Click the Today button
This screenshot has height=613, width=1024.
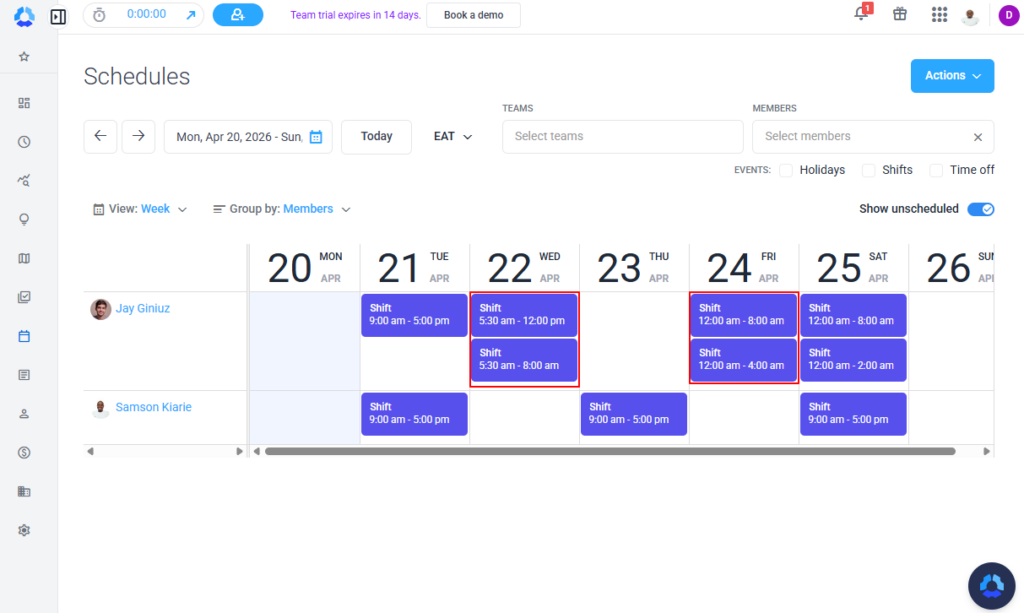pos(376,136)
